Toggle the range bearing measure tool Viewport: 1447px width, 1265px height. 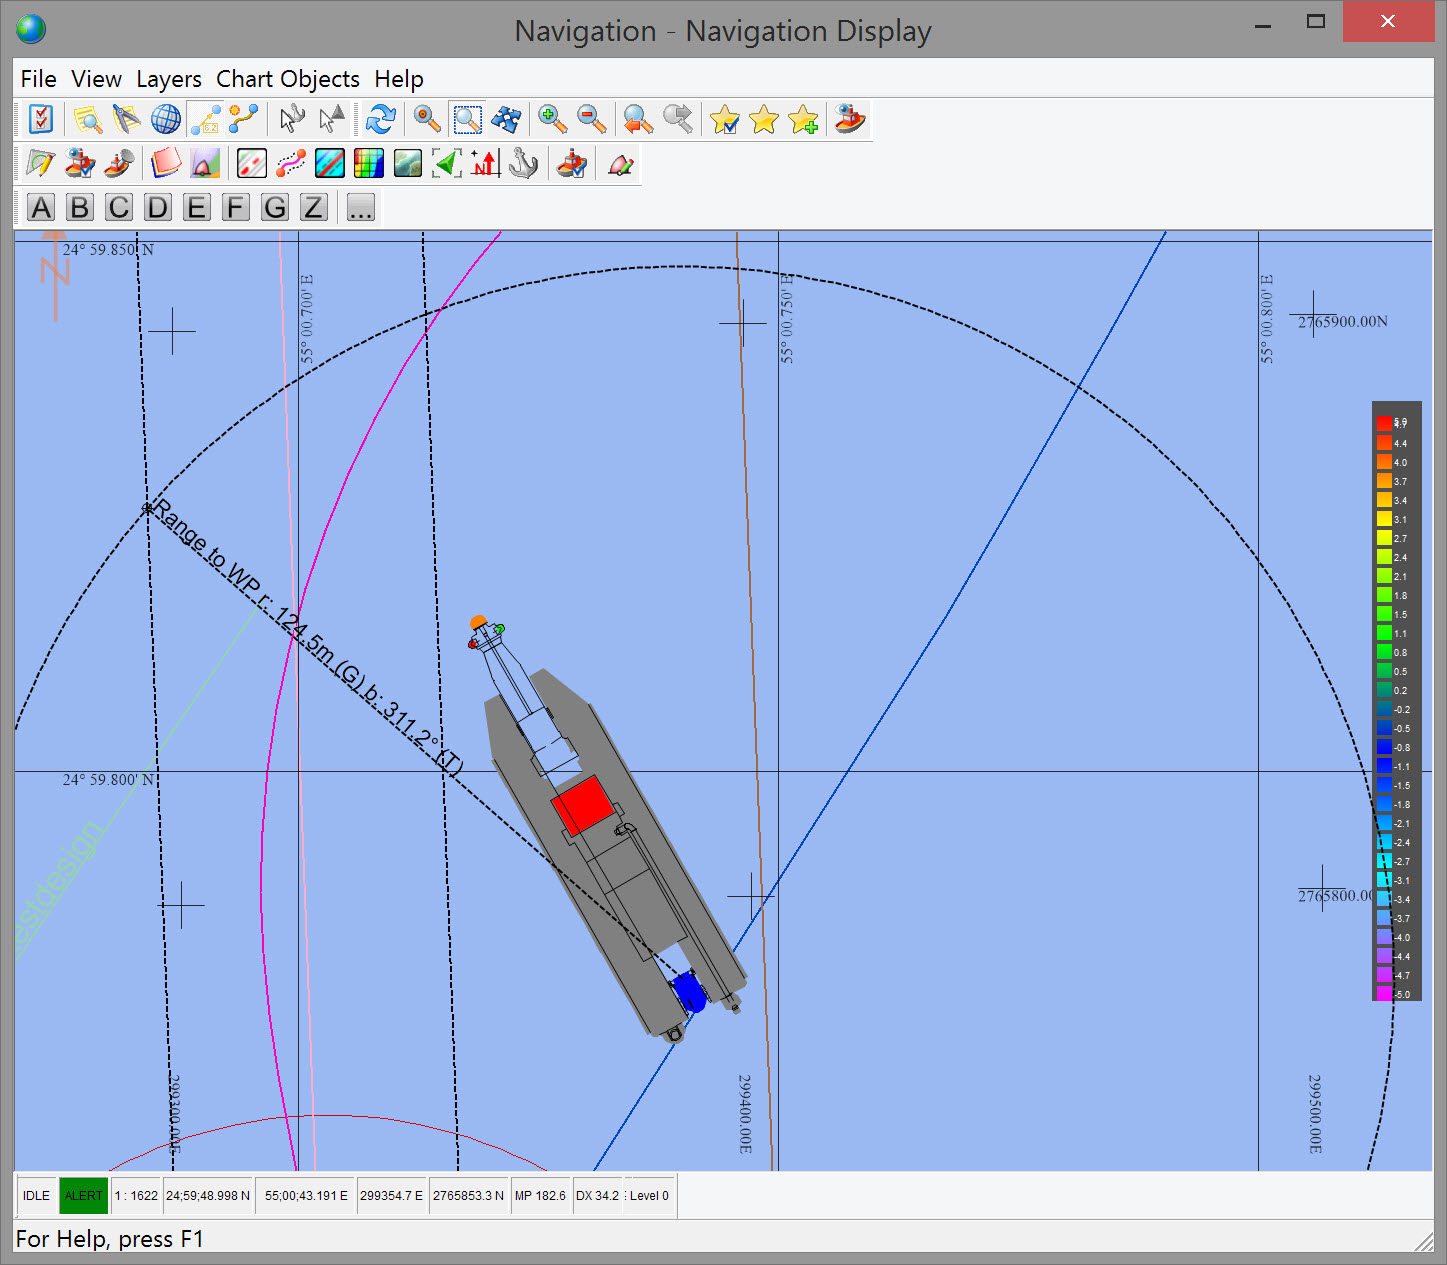click(x=205, y=119)
